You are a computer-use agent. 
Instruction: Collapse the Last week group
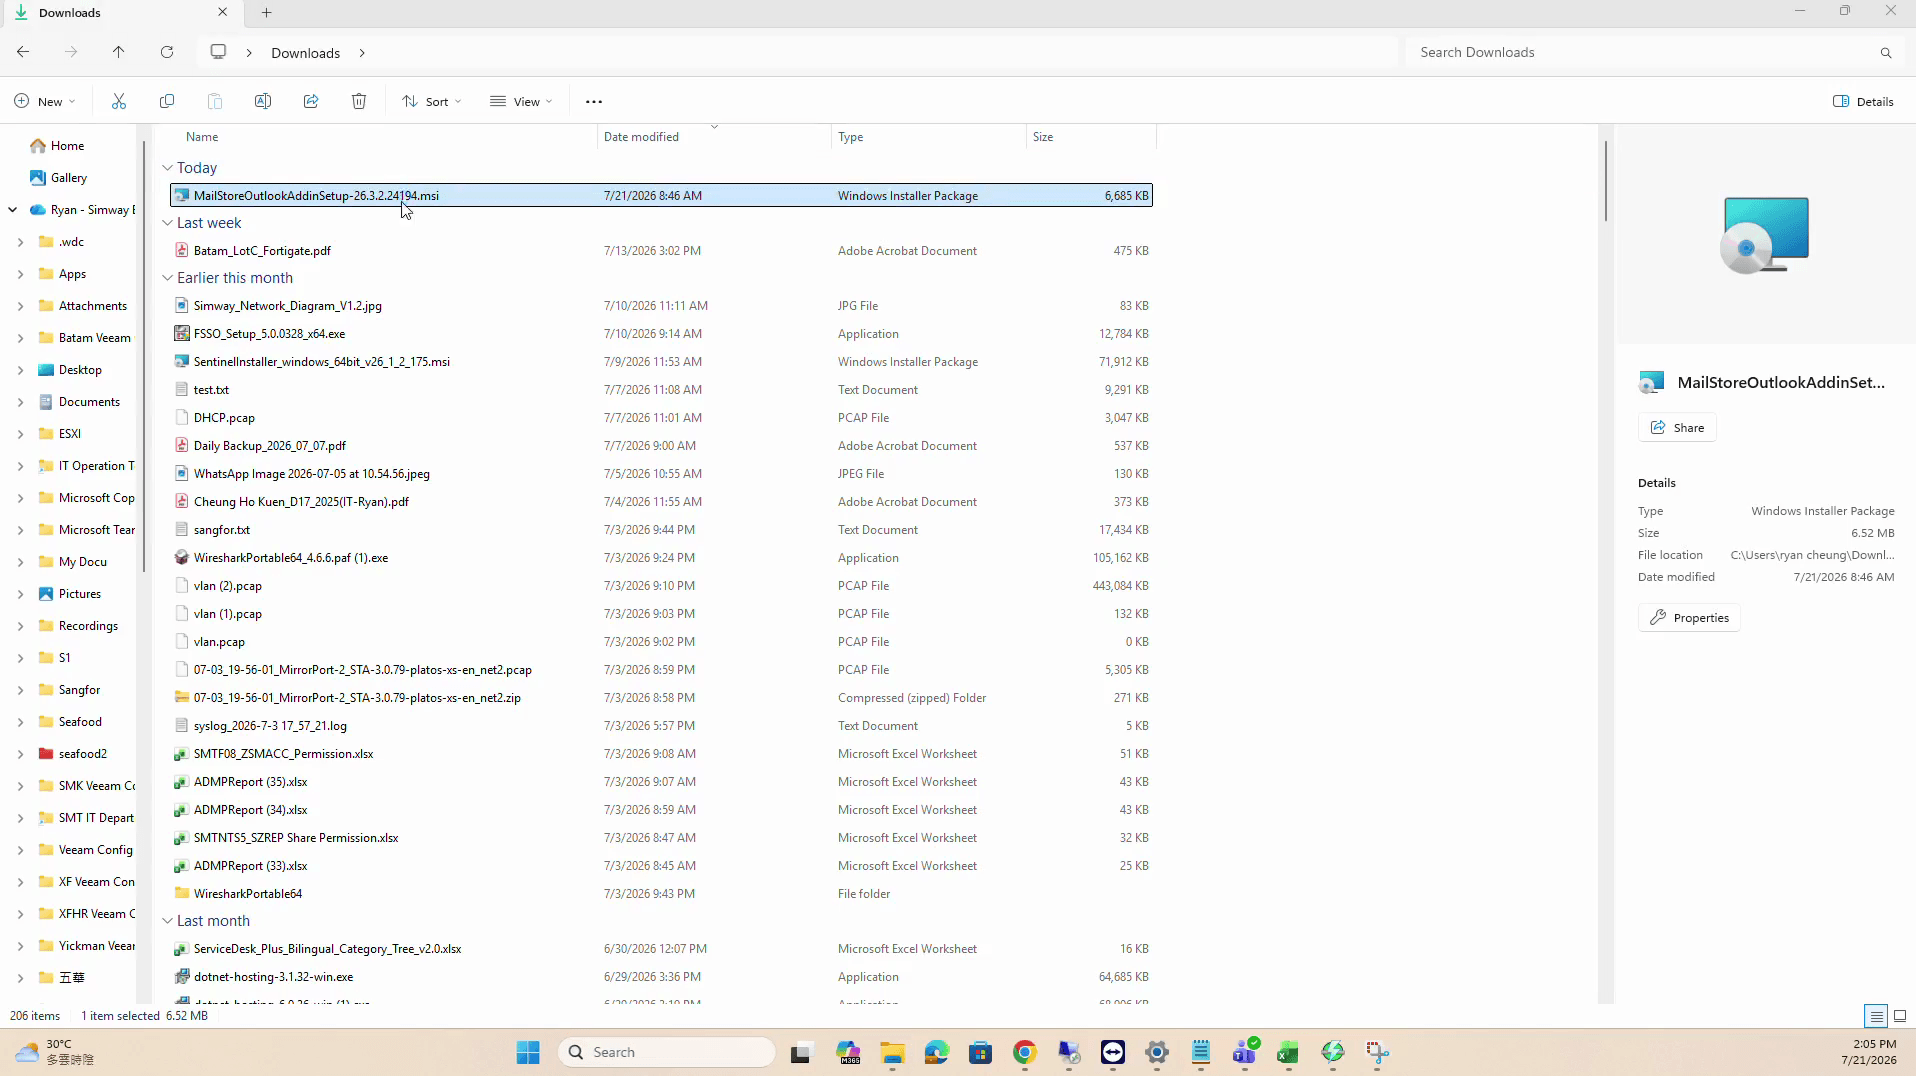(x=167, y=223)
